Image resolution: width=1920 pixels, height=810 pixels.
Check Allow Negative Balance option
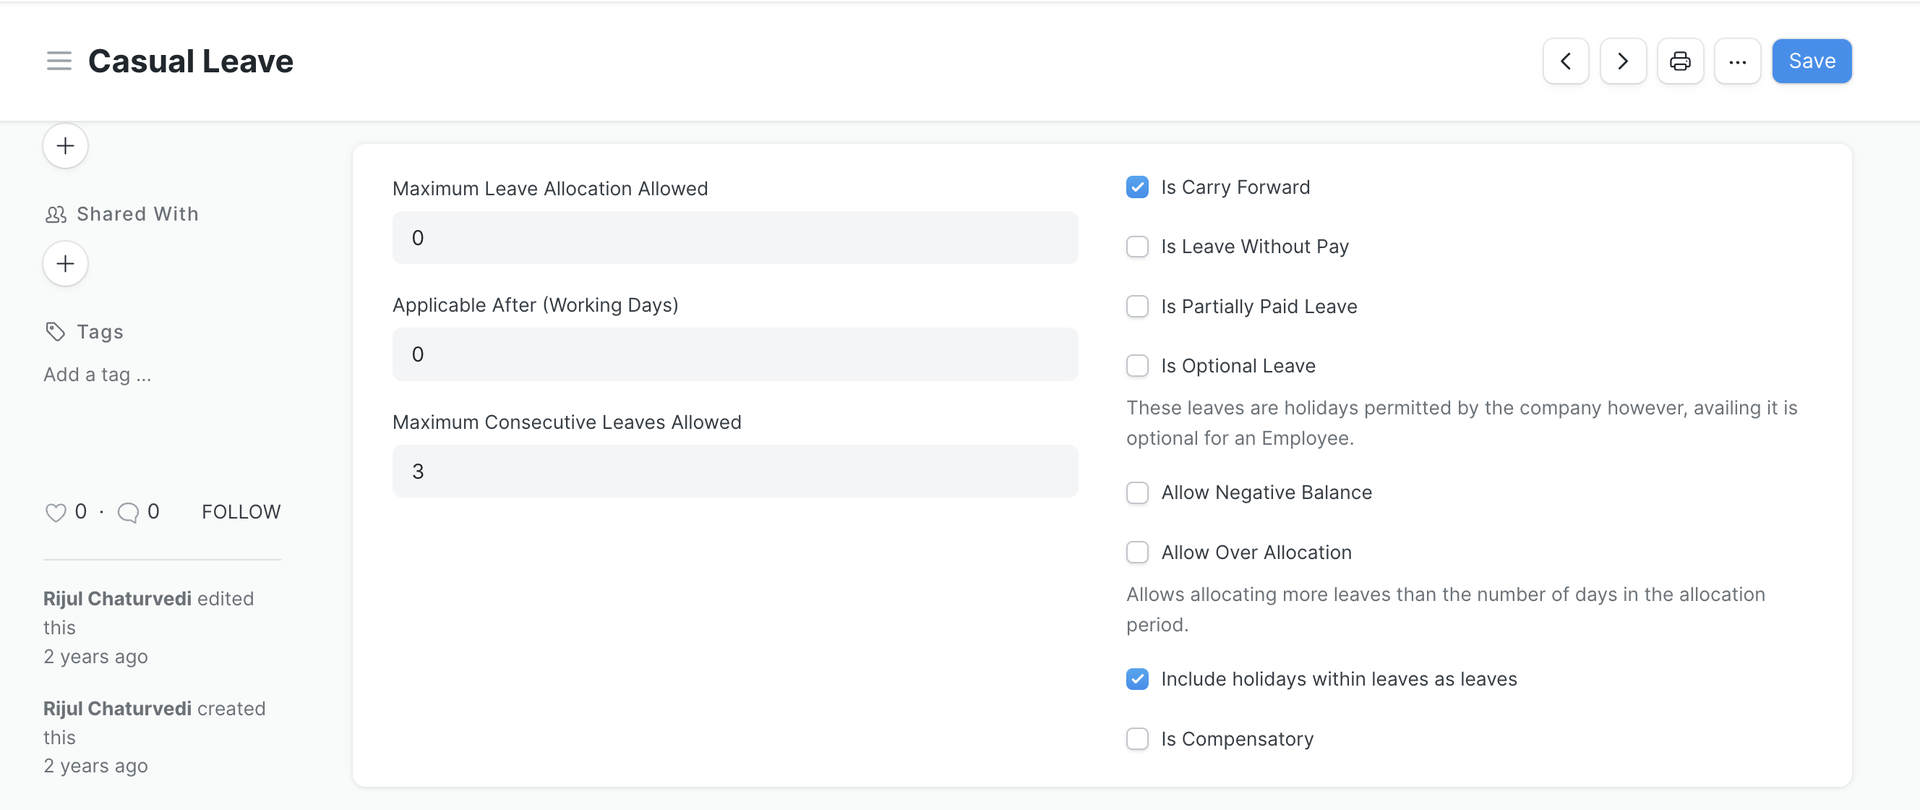[x=1137, y=493]
